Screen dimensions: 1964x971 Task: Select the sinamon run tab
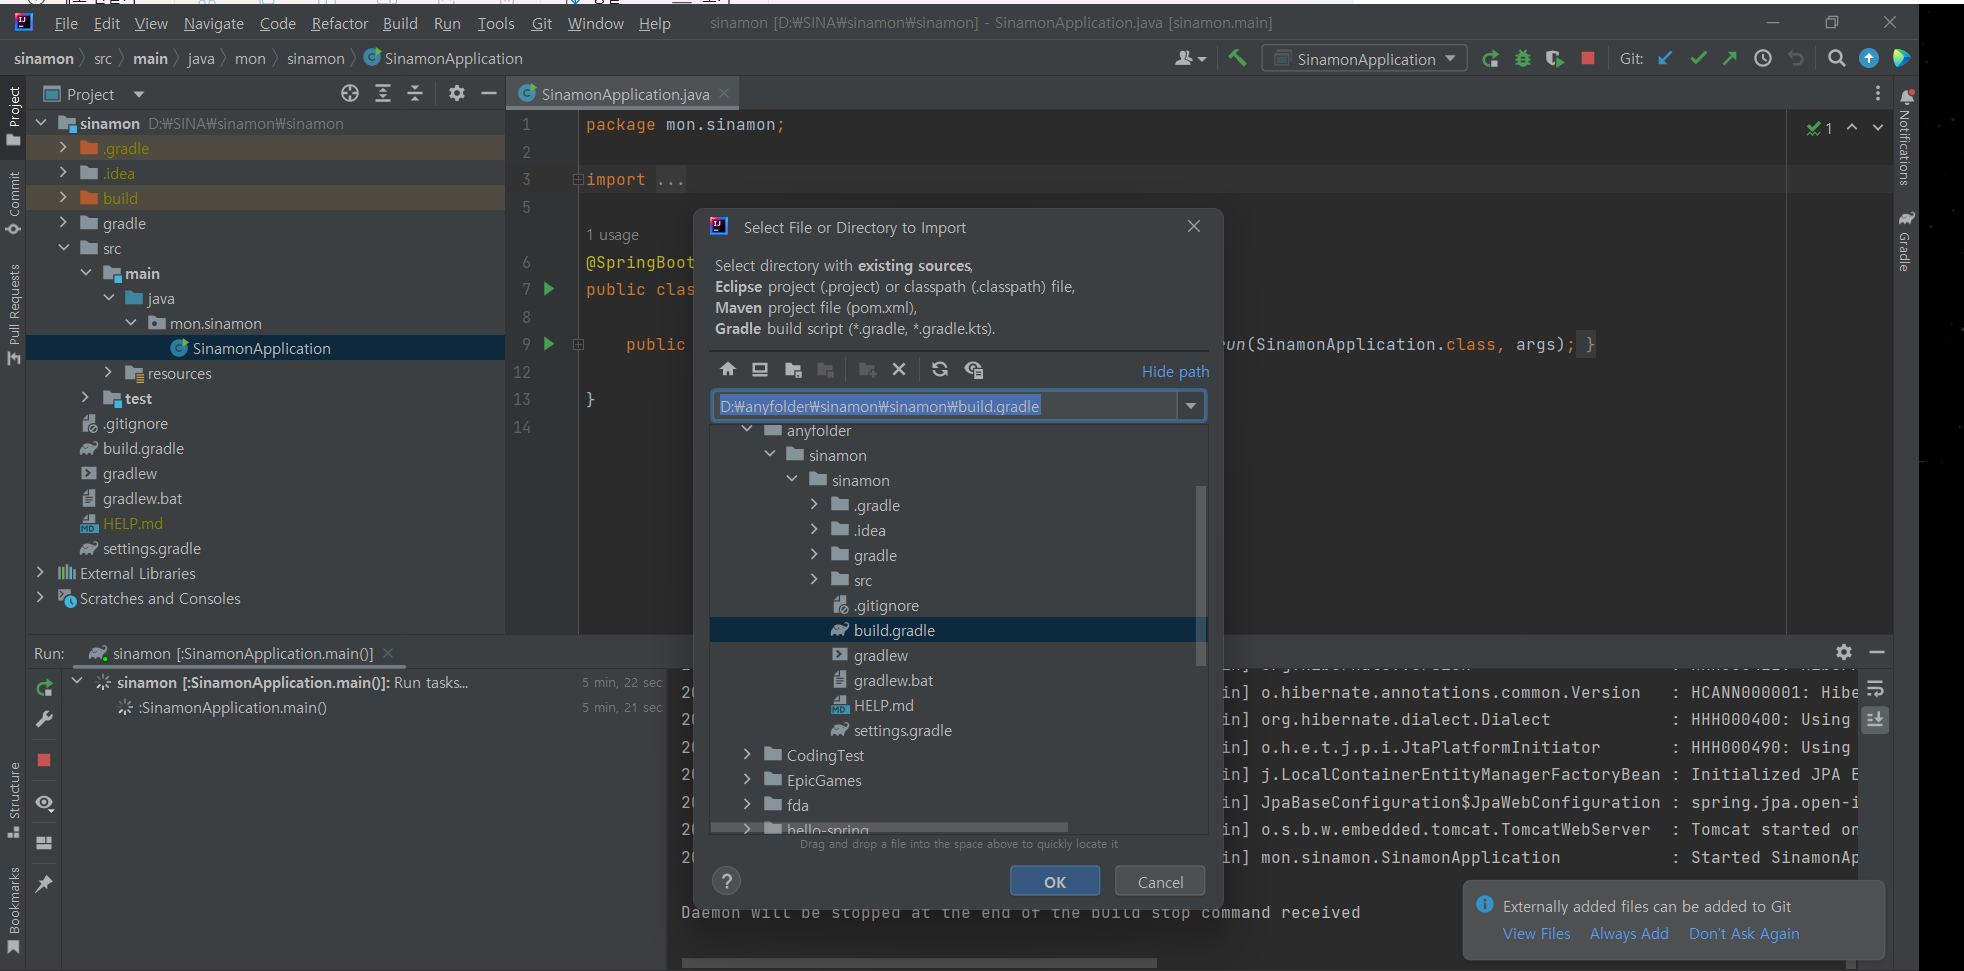point(242,653)
